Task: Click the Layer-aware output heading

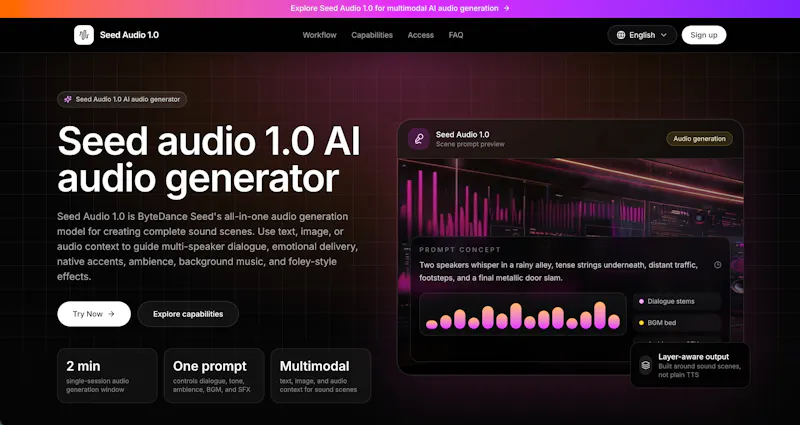Action: pos(693,357)
